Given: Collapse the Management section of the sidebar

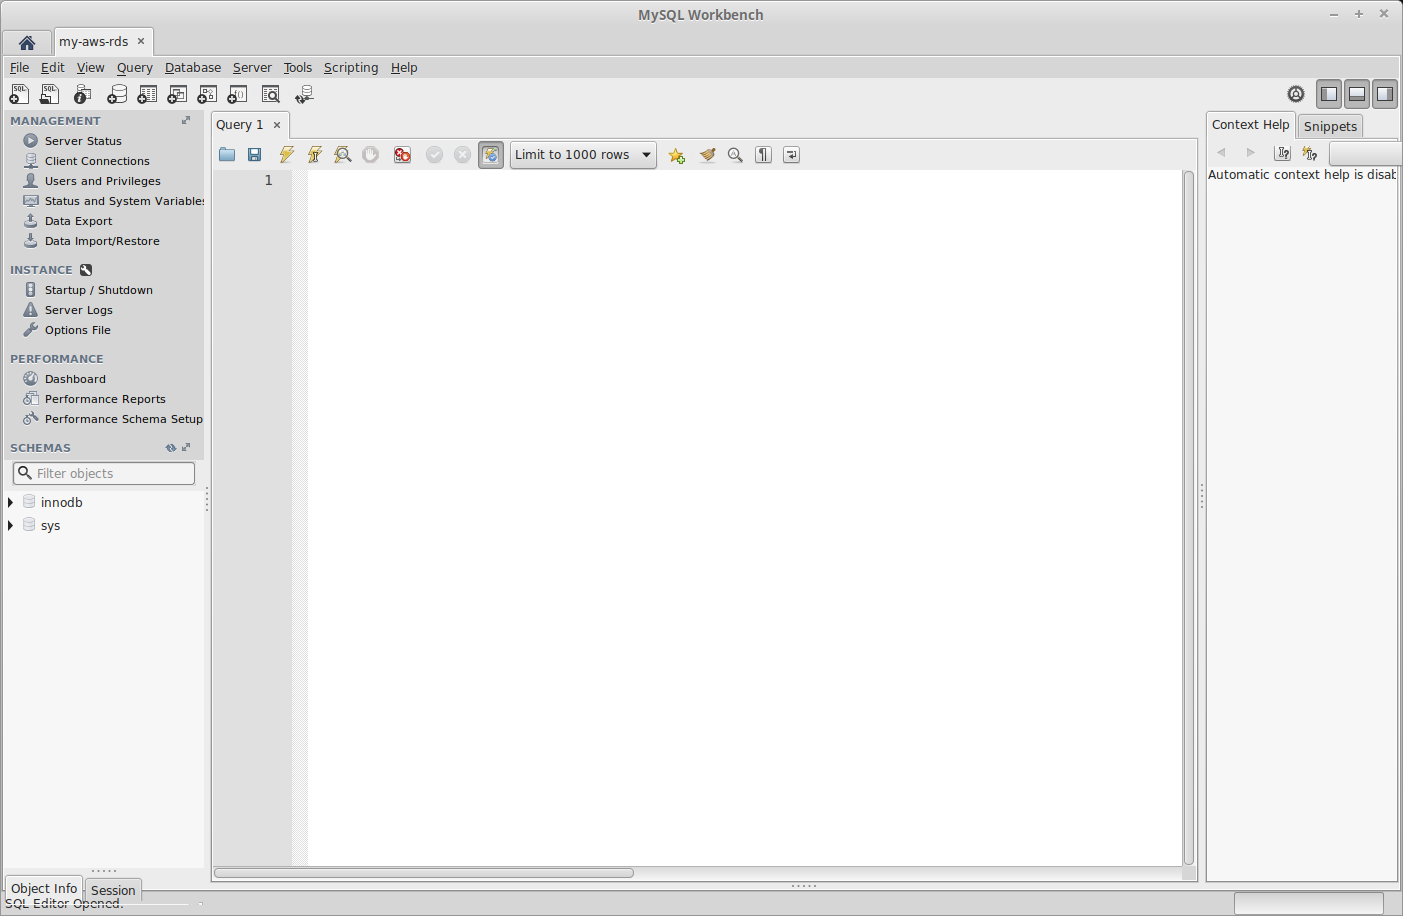Looking at the screenshot, I should click(x=186, y=120).
